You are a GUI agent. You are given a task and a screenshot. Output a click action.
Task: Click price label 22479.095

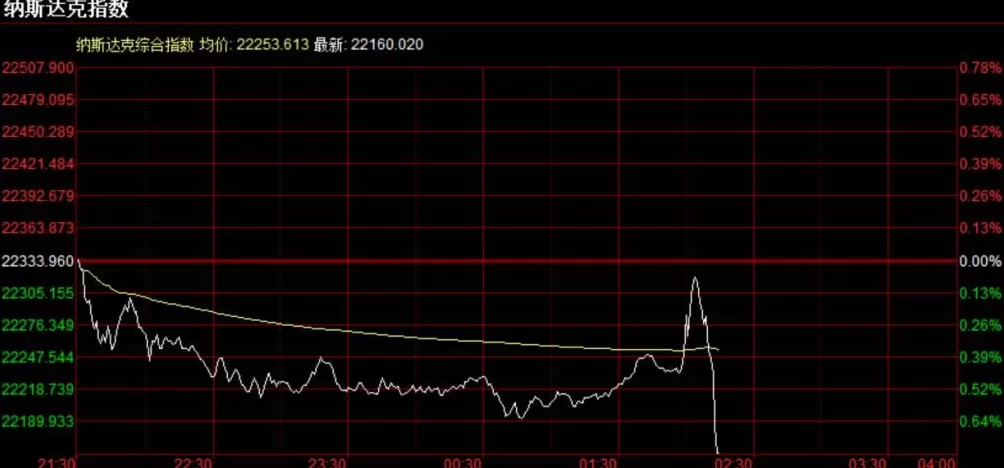(38, 100)
